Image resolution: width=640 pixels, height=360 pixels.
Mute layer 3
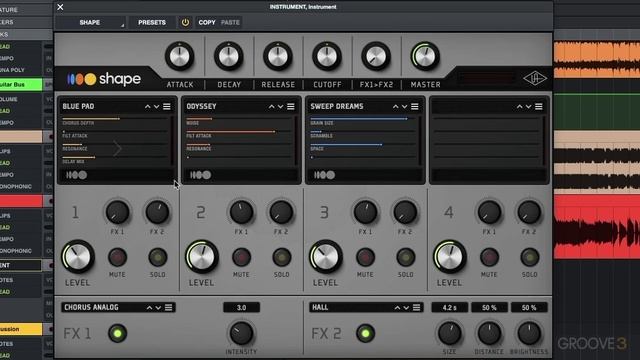coord(365,257)
